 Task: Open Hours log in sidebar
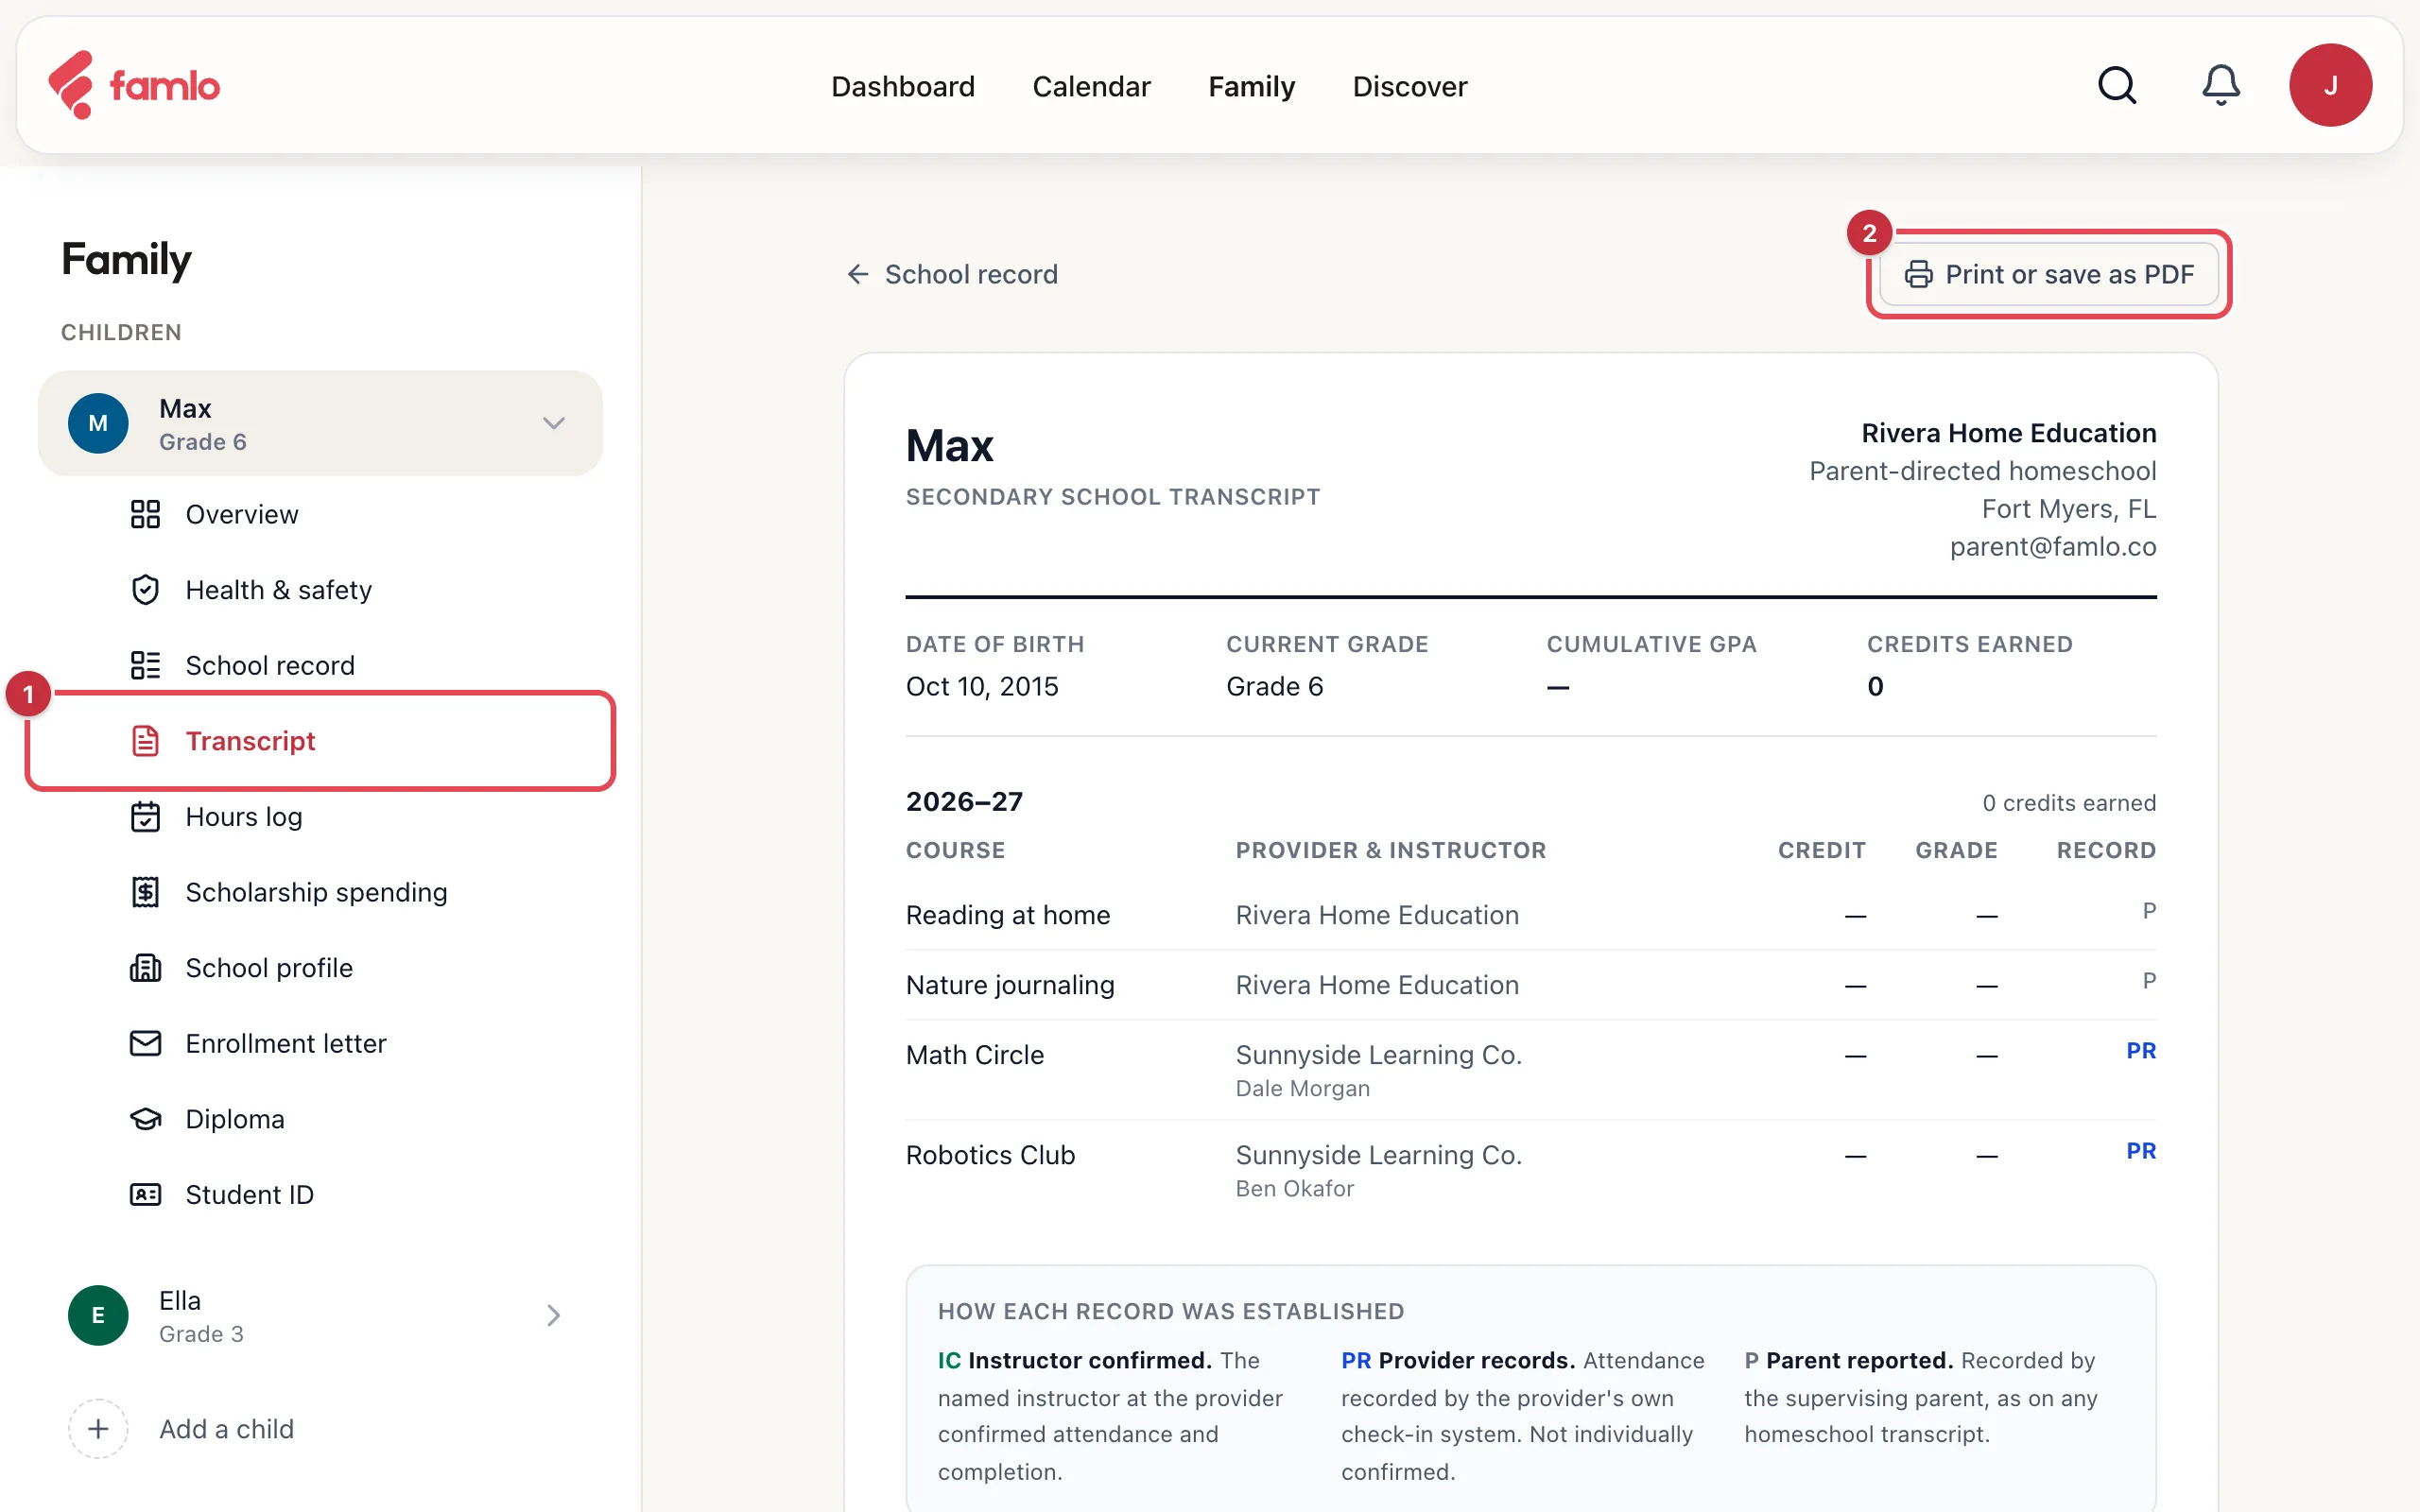pyautogui.click(x=244, y=816)
